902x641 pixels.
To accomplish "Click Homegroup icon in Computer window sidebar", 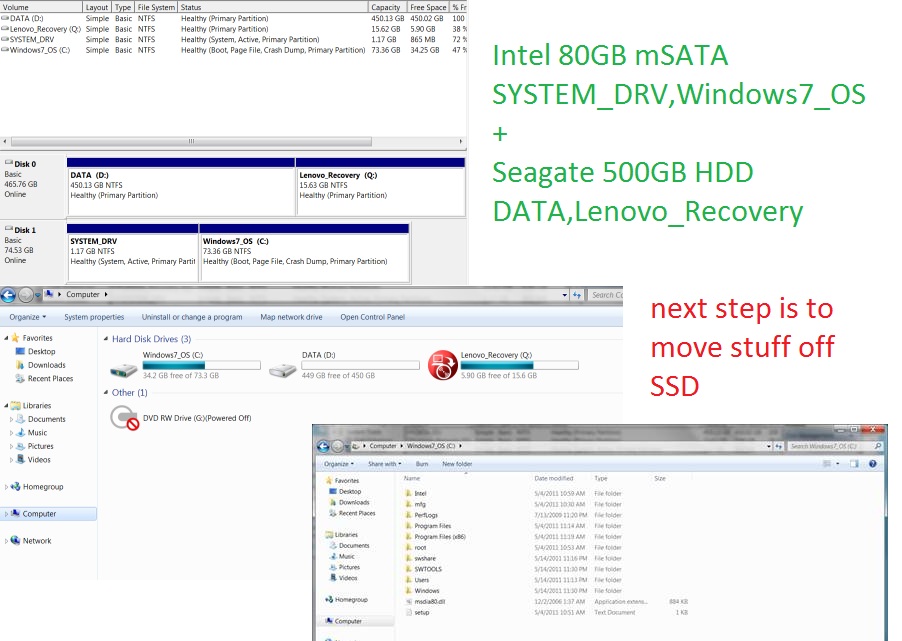I will tap(16, 486).
